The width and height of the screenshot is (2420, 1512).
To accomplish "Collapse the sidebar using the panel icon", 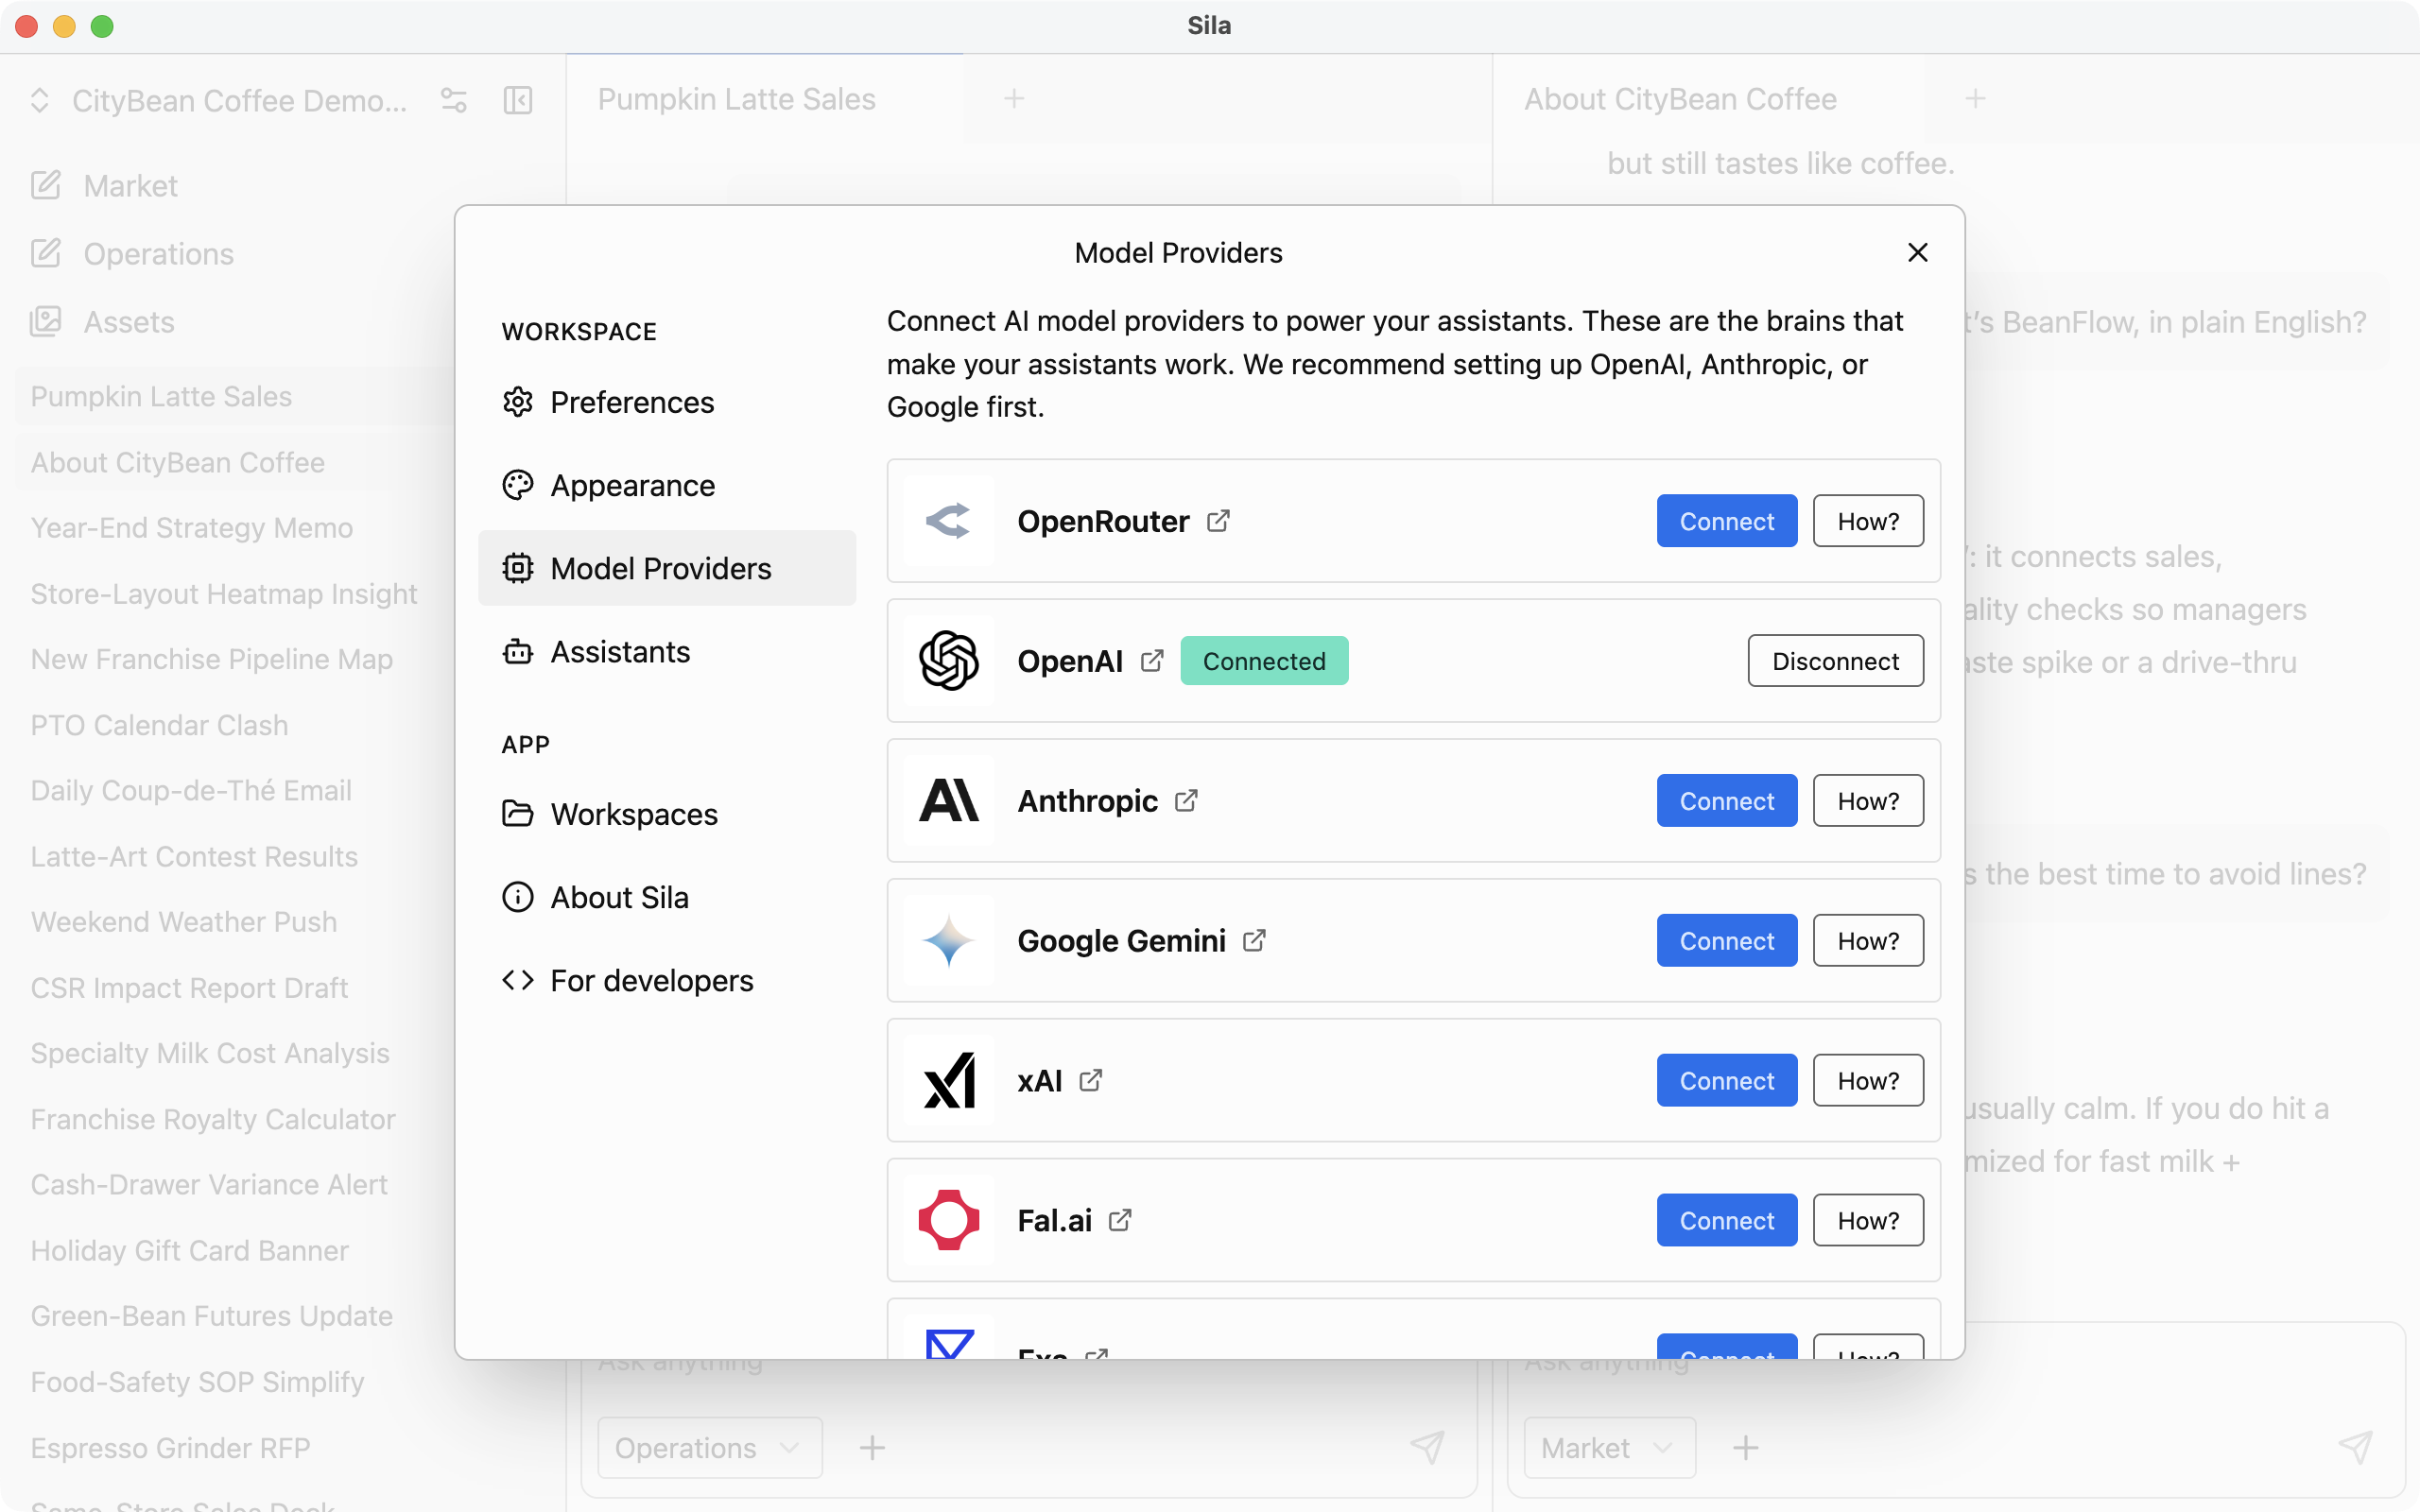I will pyautogui.click(x=517, y=100).
